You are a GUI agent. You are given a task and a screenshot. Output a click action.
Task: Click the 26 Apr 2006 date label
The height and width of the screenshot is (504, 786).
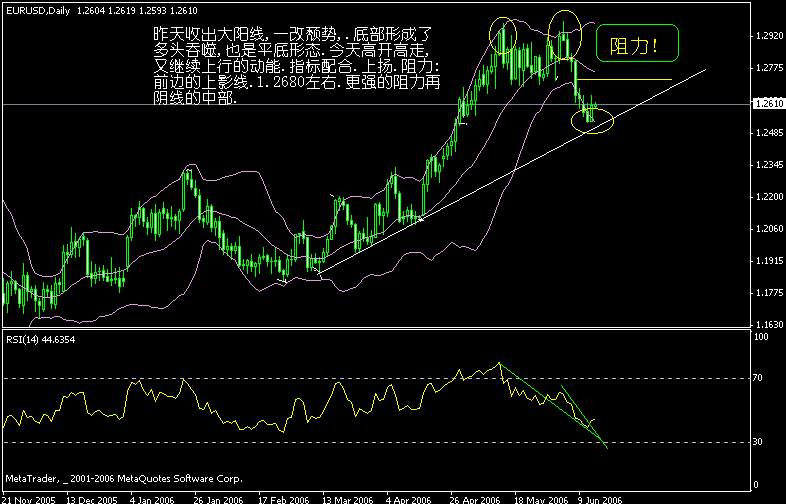tap(476, 500)
